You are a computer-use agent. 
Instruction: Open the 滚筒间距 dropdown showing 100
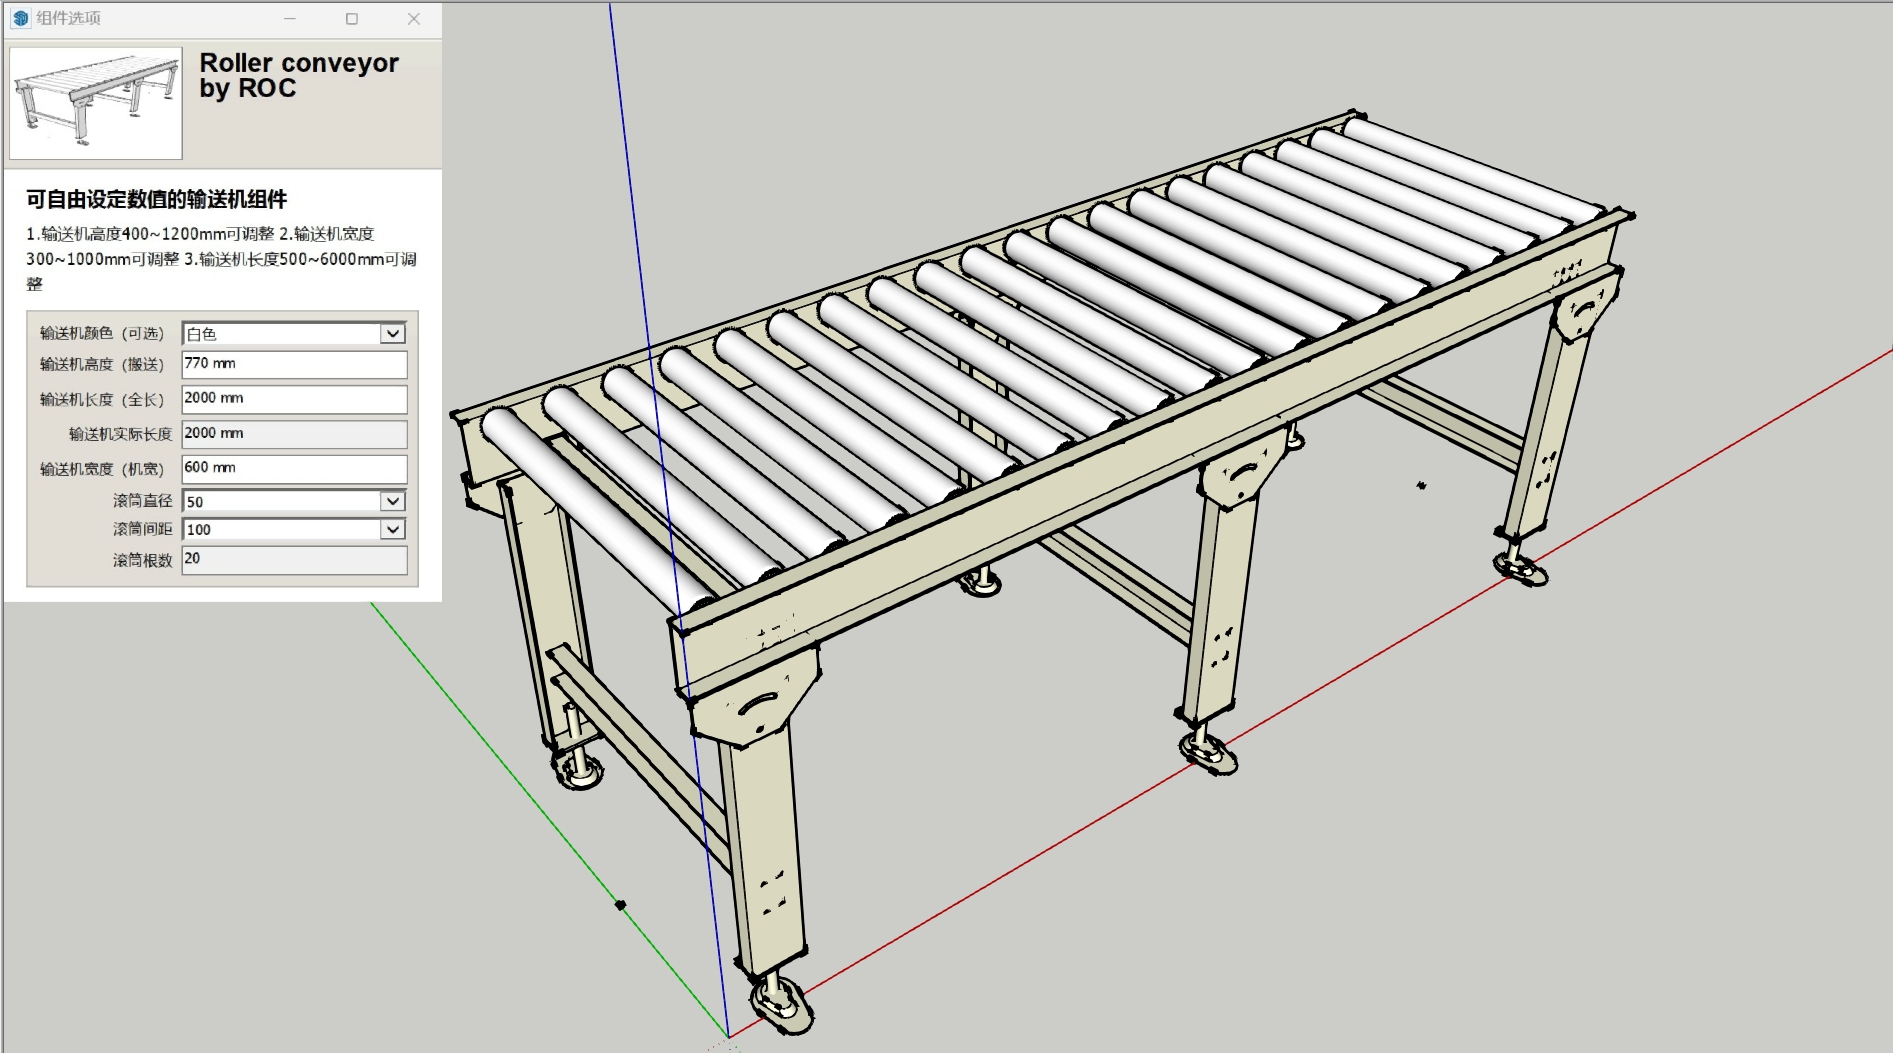[x=392, y=531]
